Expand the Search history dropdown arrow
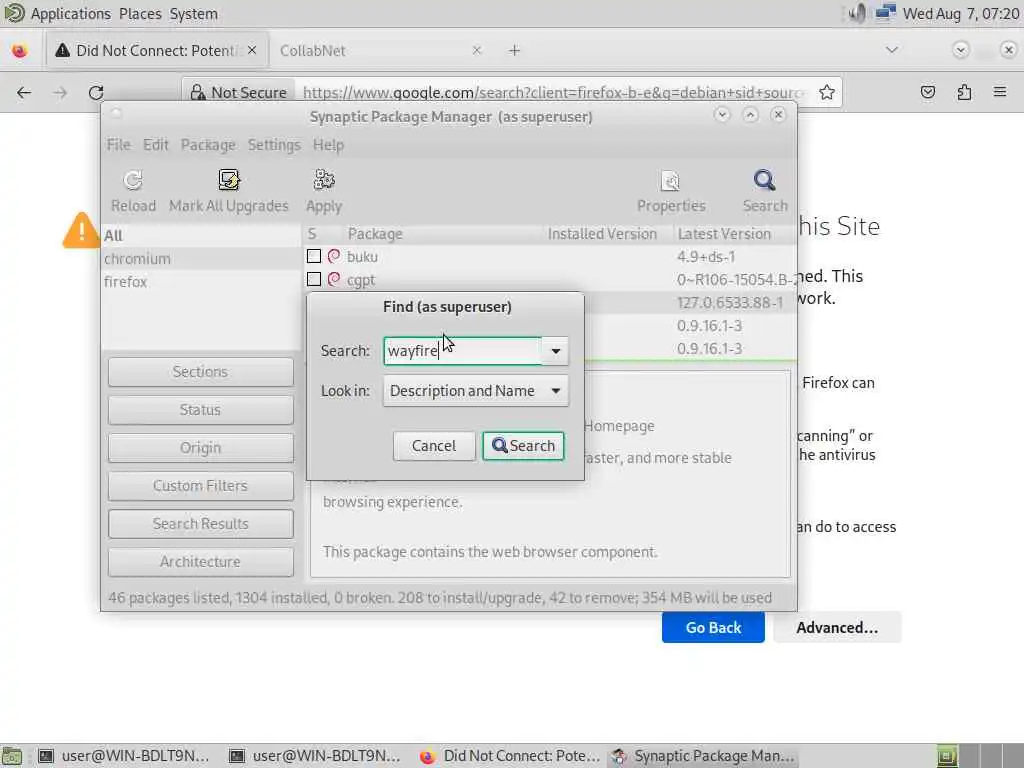 click(x=555, y=351)
